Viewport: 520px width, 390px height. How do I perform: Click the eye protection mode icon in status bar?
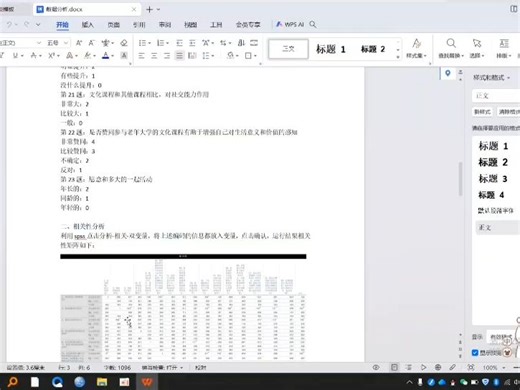(x=376, y=367)
